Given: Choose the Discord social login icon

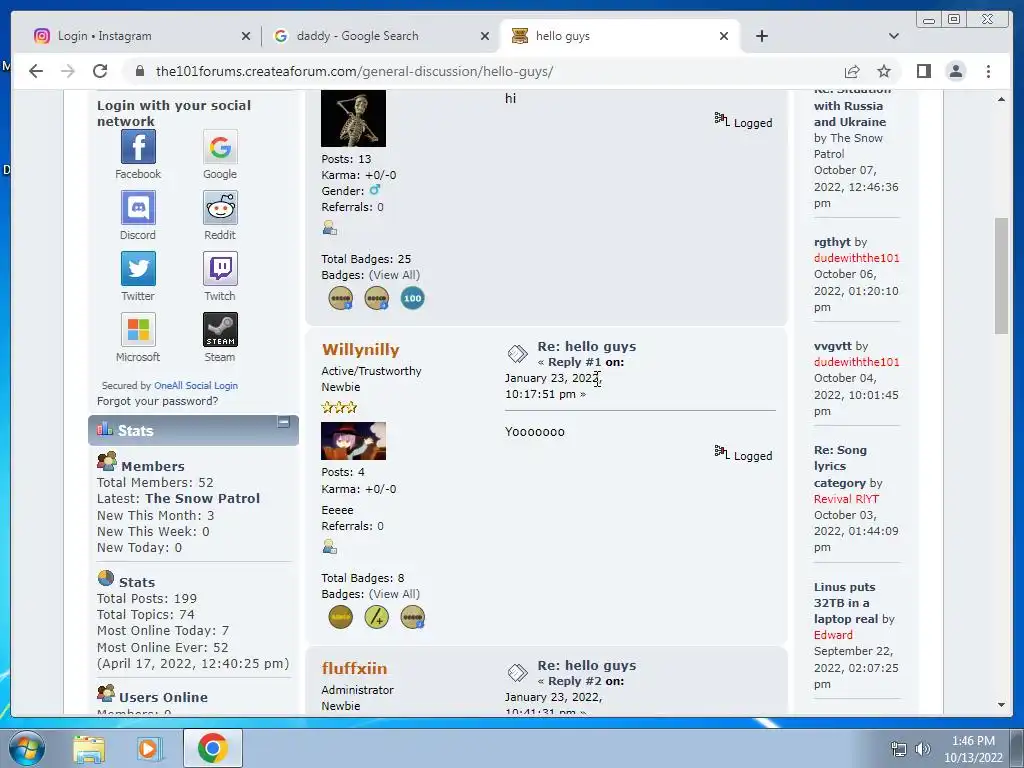Looking at the screenshot, I should click(138, 208).
